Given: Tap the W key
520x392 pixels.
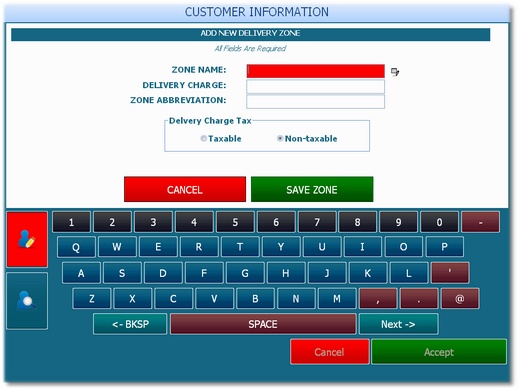Looking at the screenshot, I should click(x=117, y=247).
